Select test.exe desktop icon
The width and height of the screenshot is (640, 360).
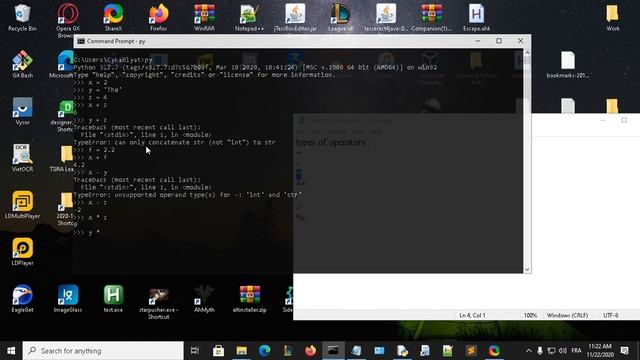(113, 299)
